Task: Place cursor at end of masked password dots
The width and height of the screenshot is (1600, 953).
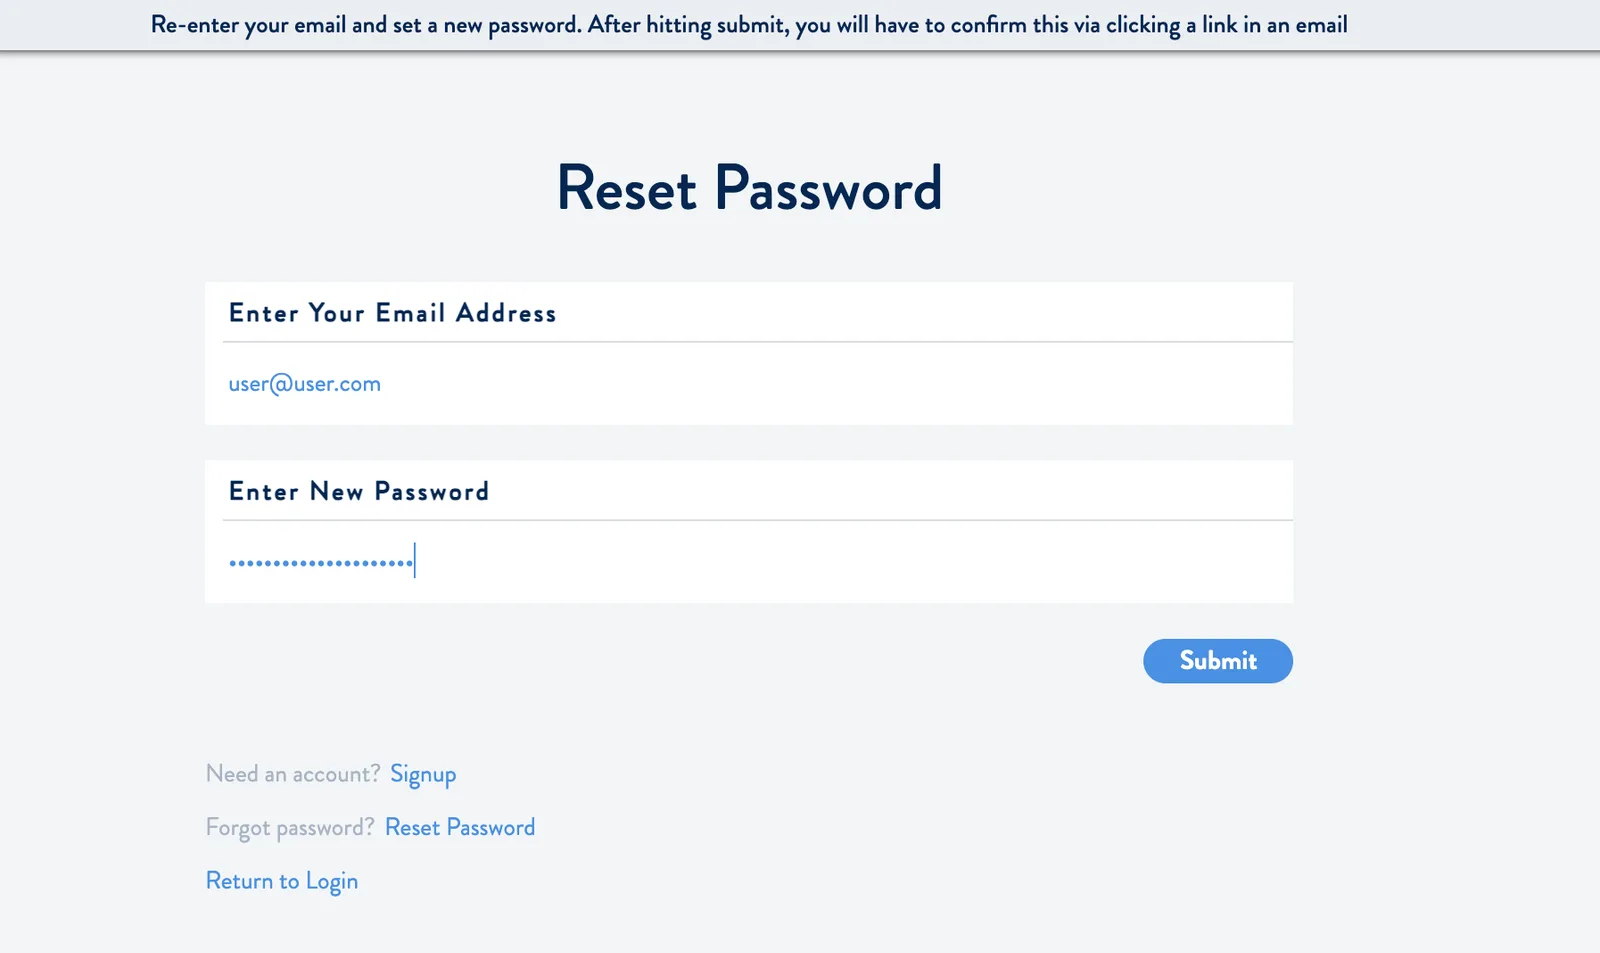Action: pyautogui.click(x=415, y=562)
